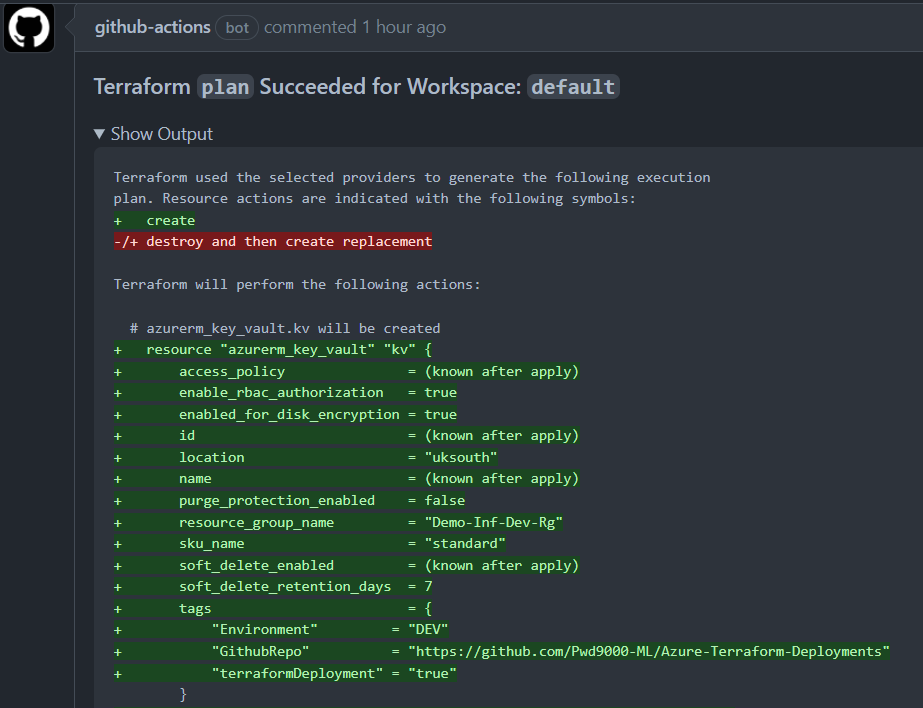Image resolution: width=923 pixels, height=708 pixels.
Task: Click the GithubRepo URL value
Action: [x=649, y=652]
